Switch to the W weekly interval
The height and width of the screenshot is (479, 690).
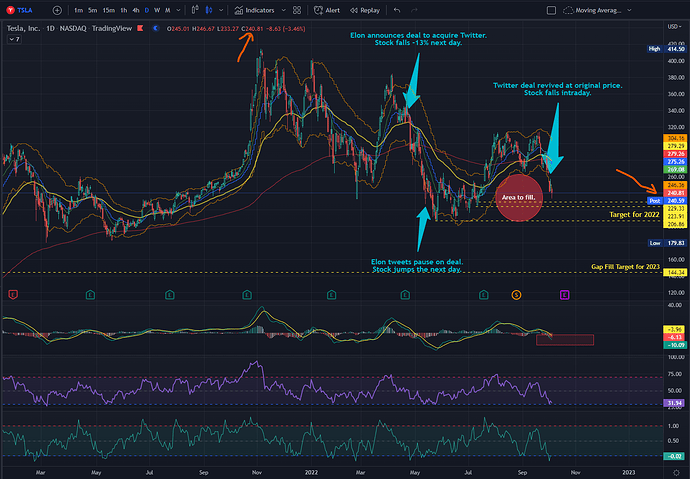pos(157,10)
